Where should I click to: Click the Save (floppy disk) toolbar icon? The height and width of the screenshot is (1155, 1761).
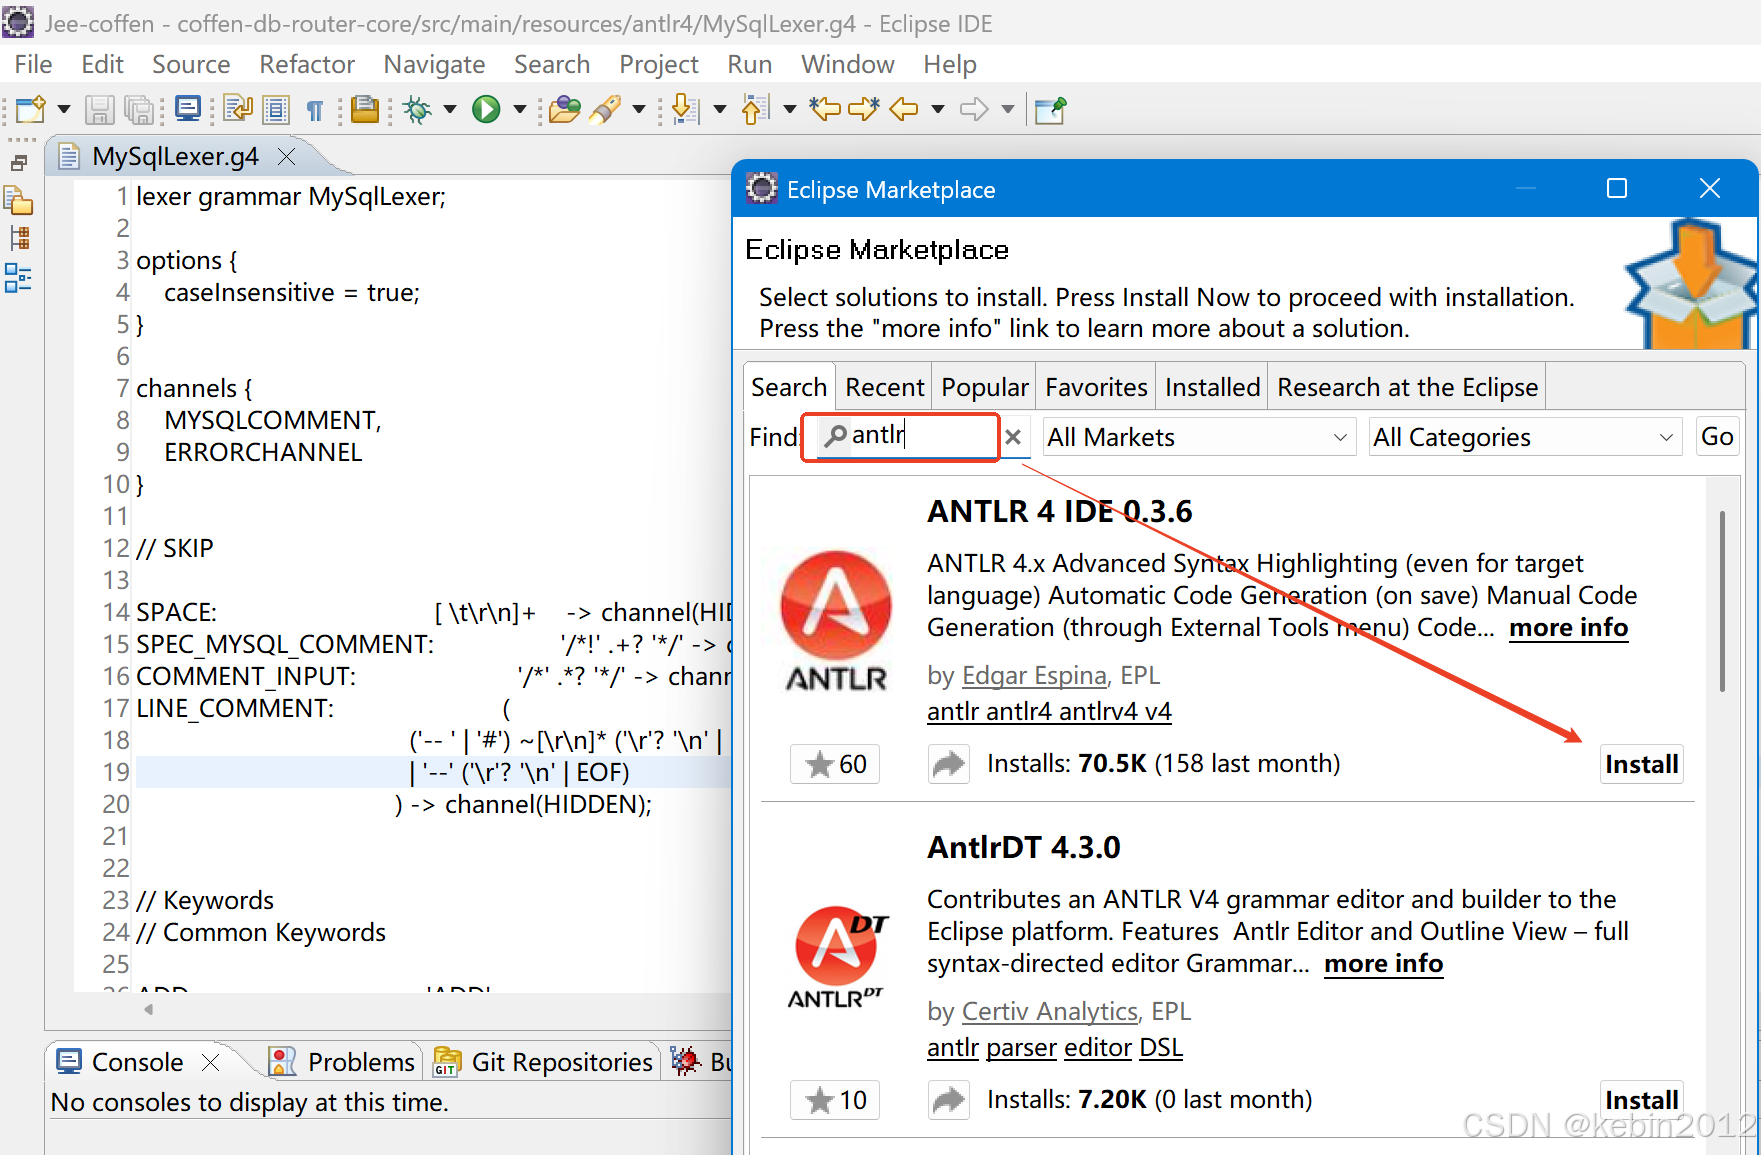tap(99, 109)
